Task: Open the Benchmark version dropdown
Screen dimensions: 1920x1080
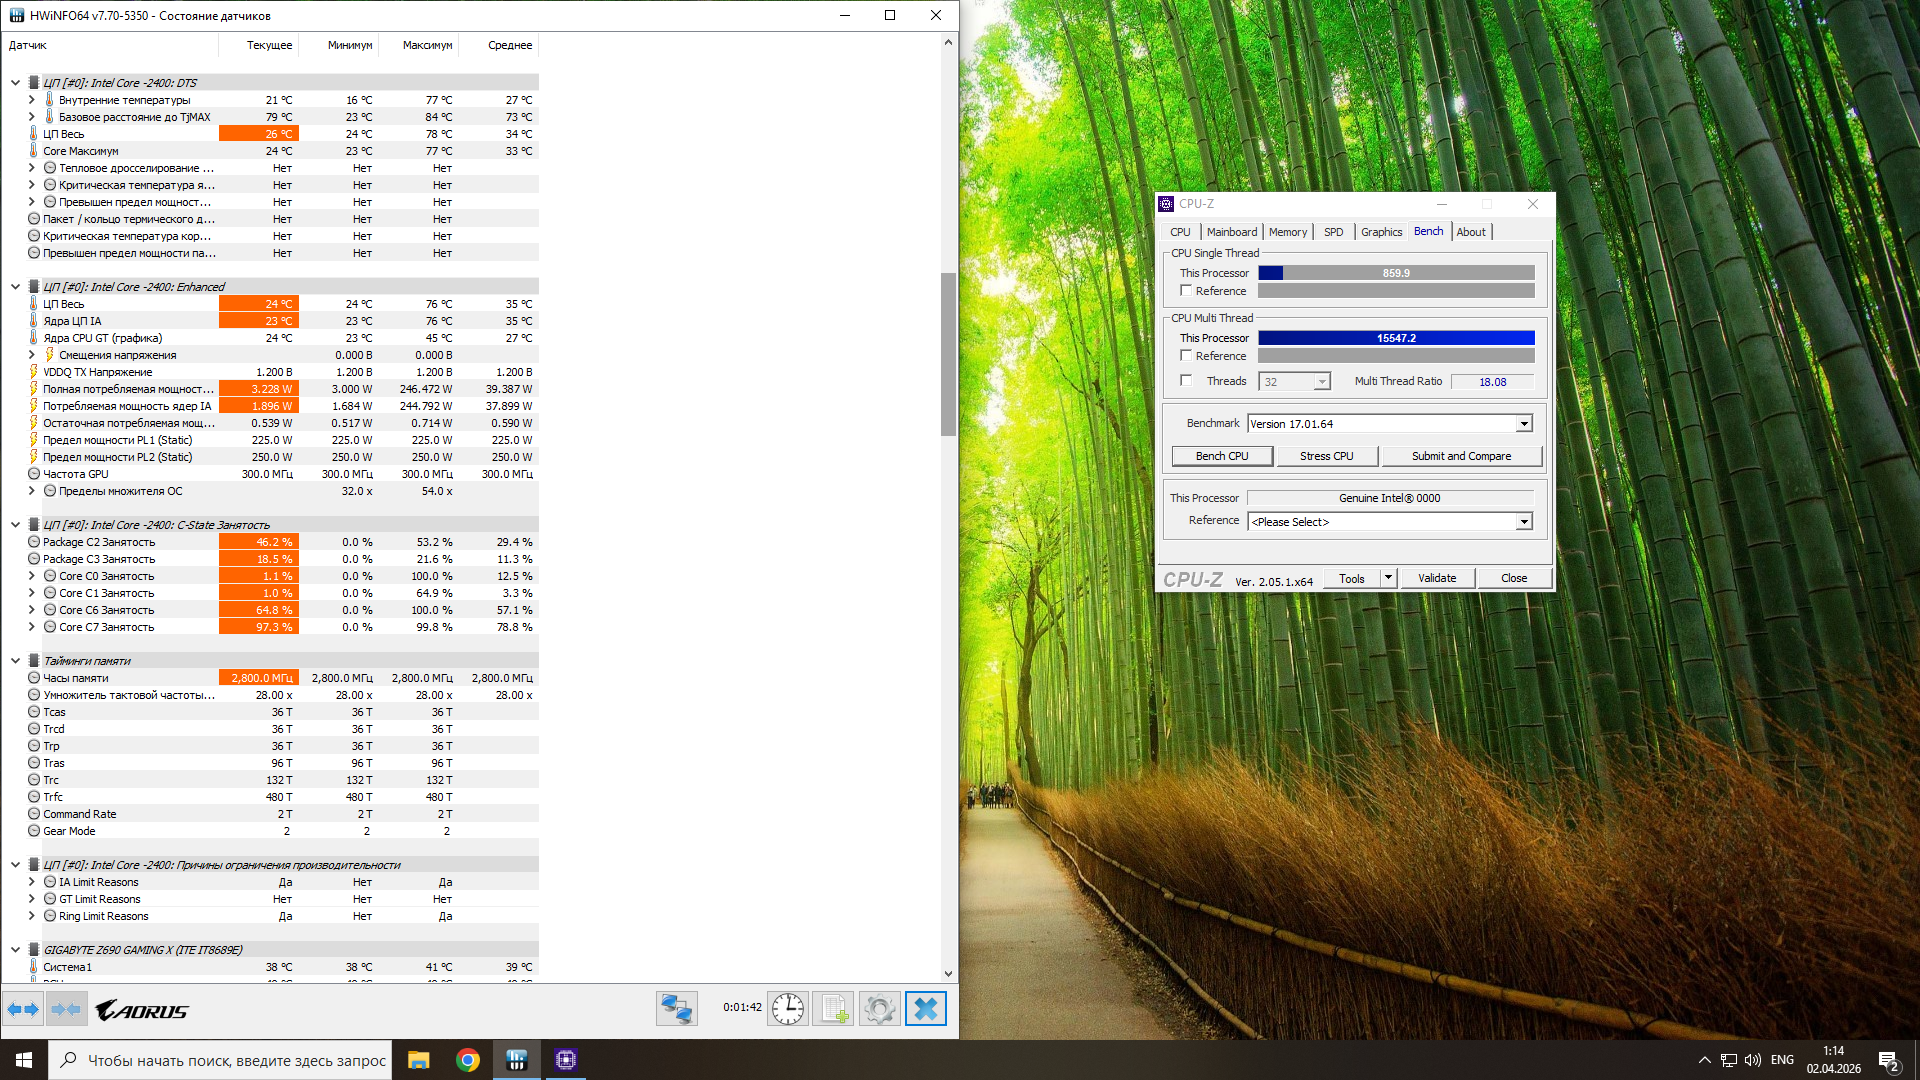Action: click(x=1524, y=424)
